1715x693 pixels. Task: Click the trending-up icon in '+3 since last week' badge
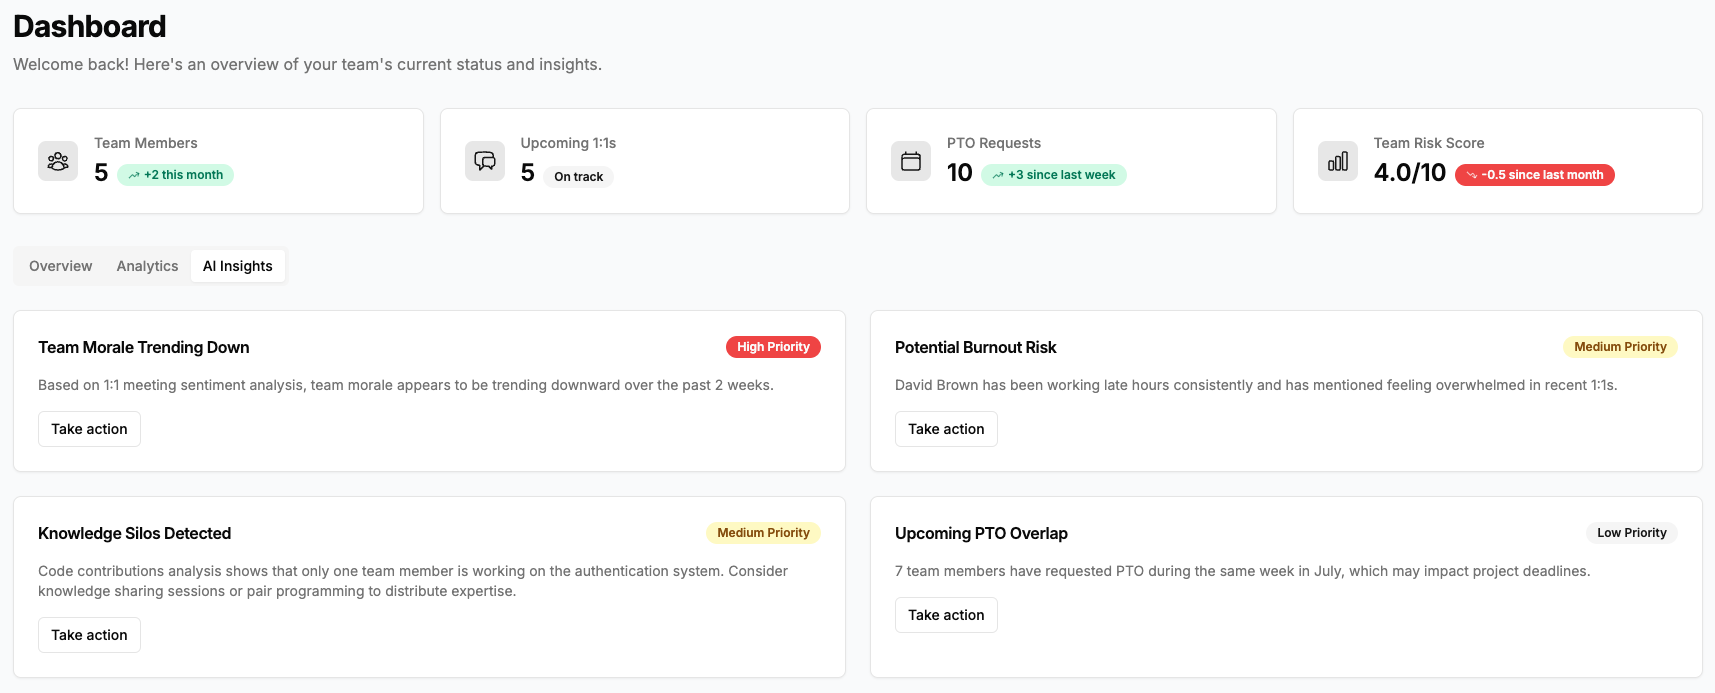tap(998, 175)
